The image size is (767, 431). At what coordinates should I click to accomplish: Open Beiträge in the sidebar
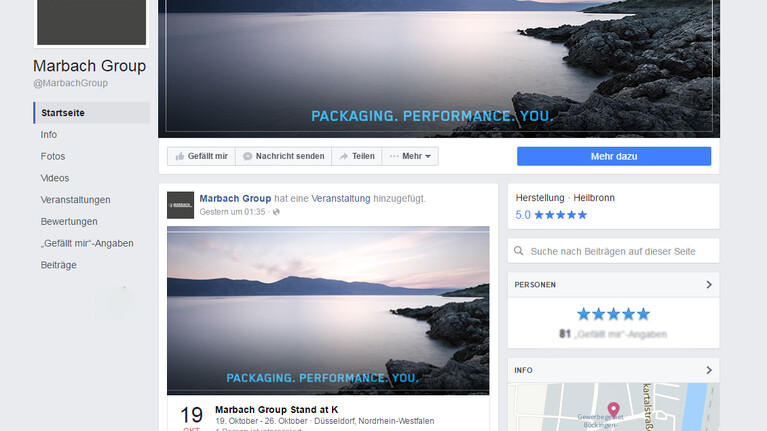tap(59, 265)
